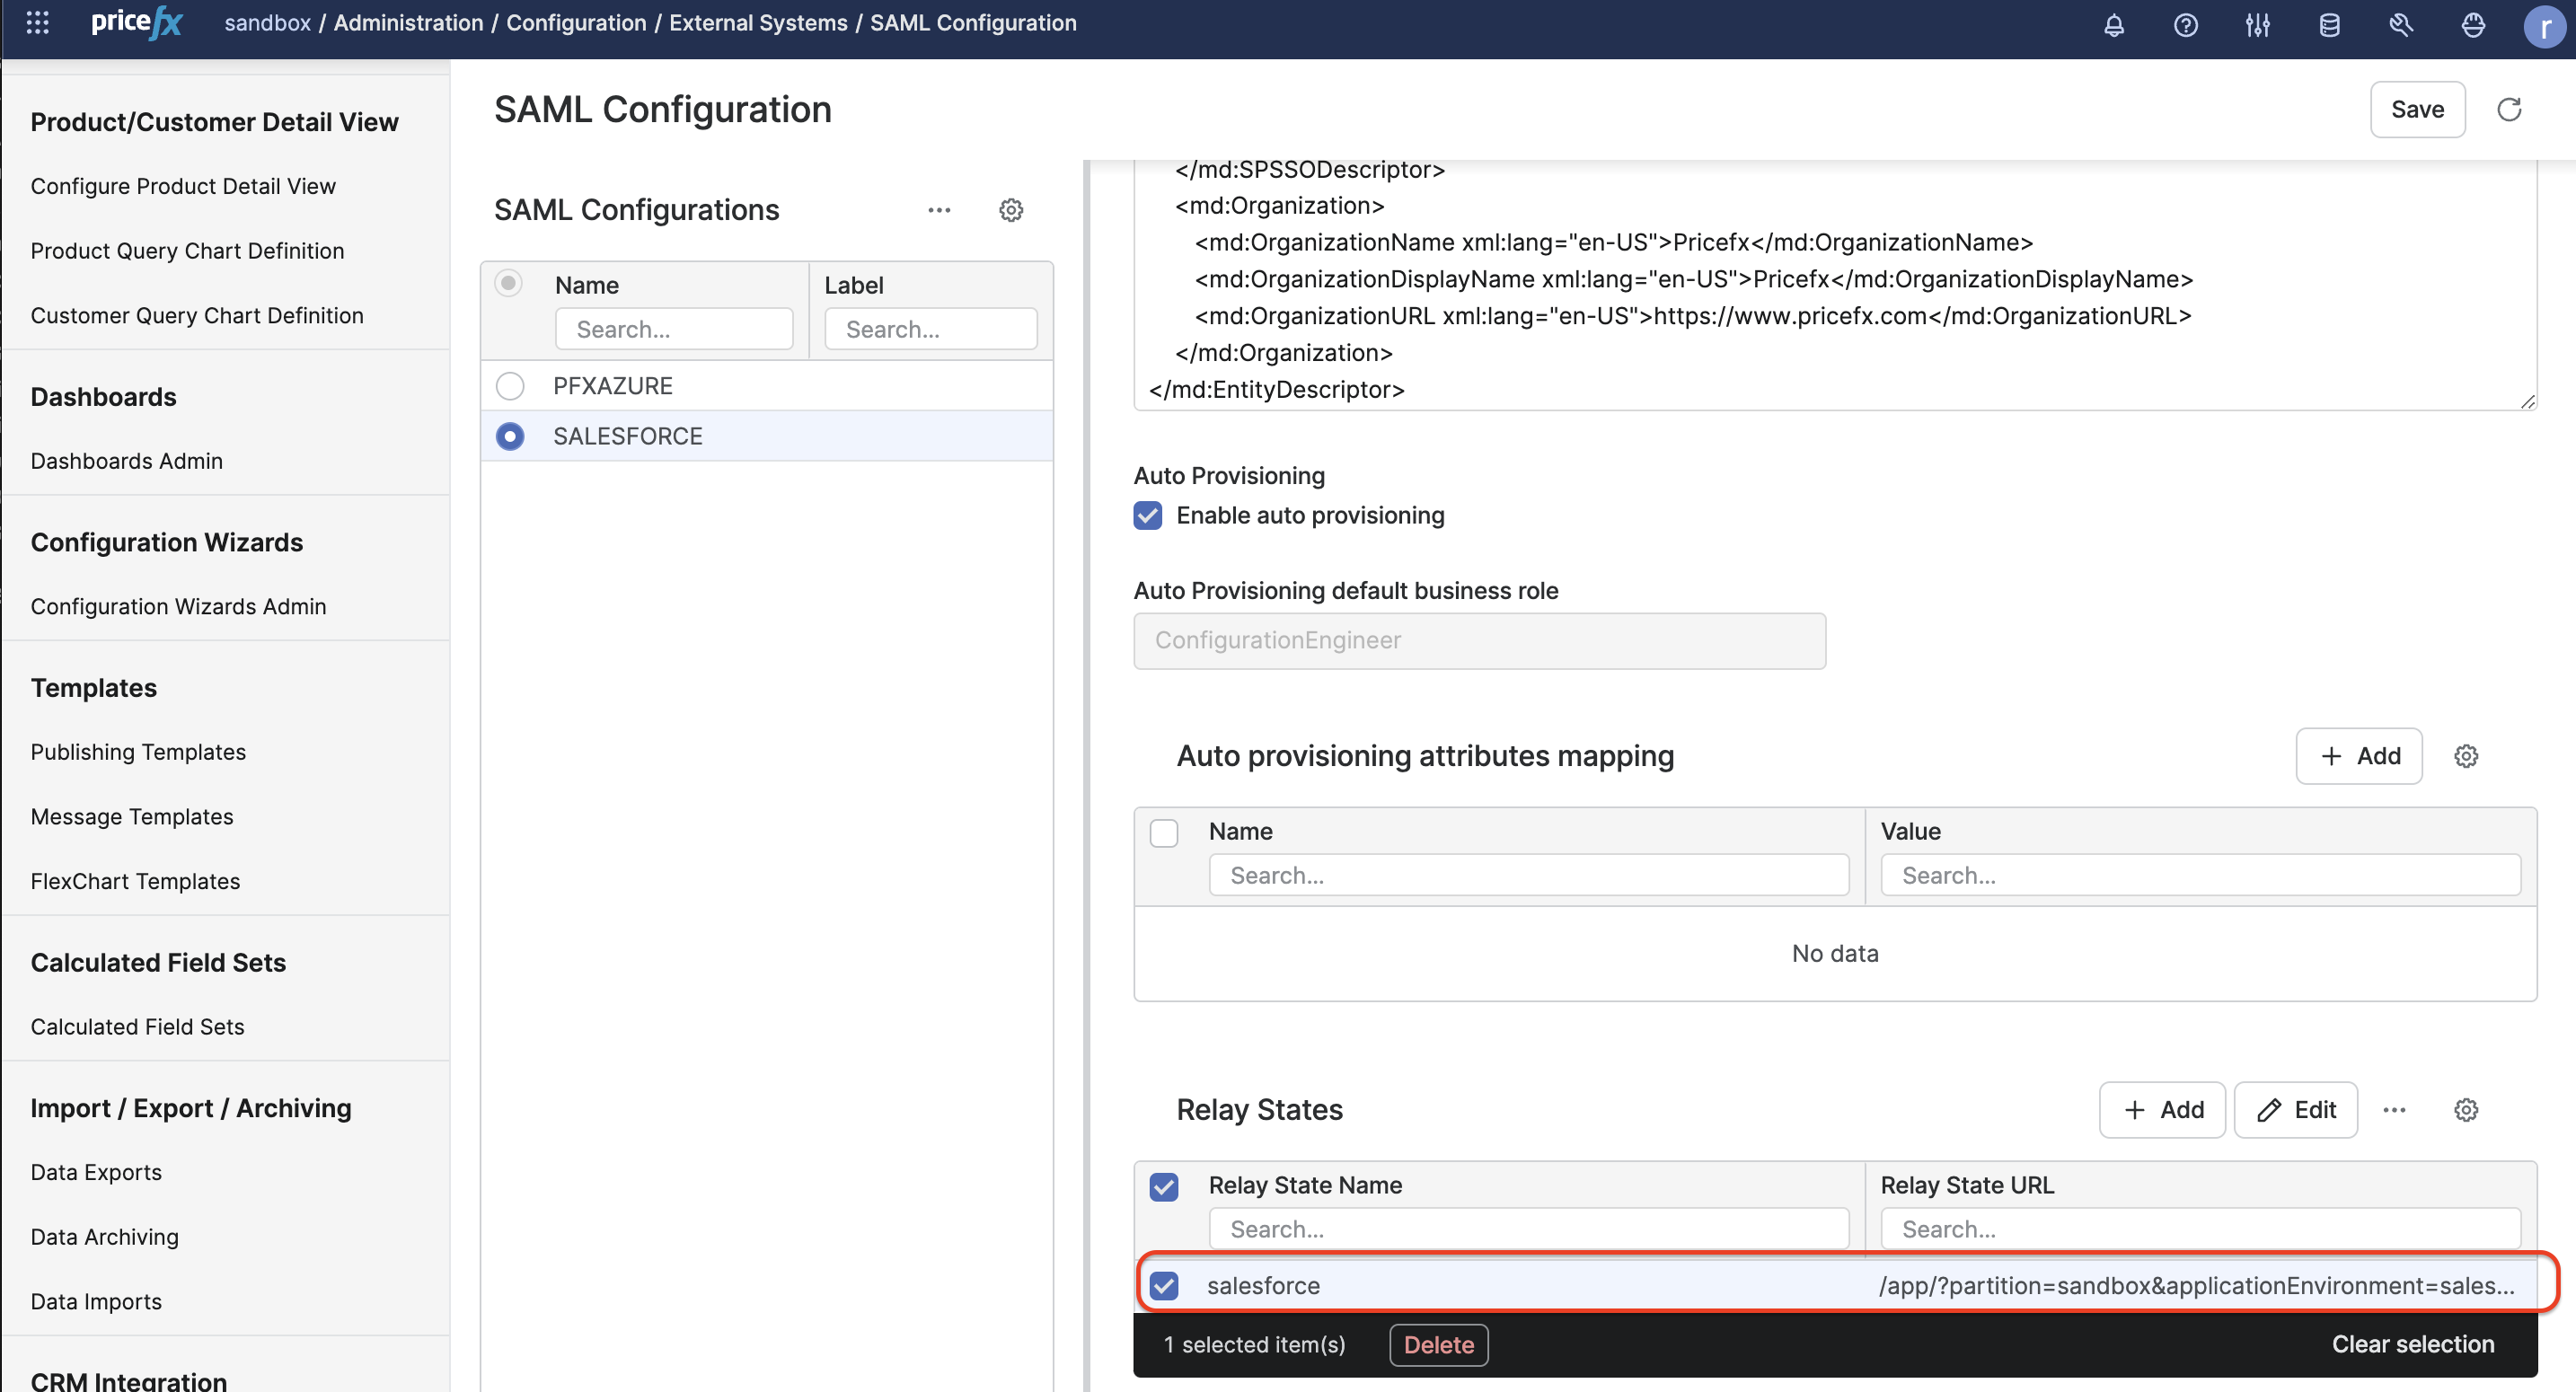Uncheck Enable auto provisioning checkbox
The width and height of the screenshot is (2576, 1392).
point(1147,515)
